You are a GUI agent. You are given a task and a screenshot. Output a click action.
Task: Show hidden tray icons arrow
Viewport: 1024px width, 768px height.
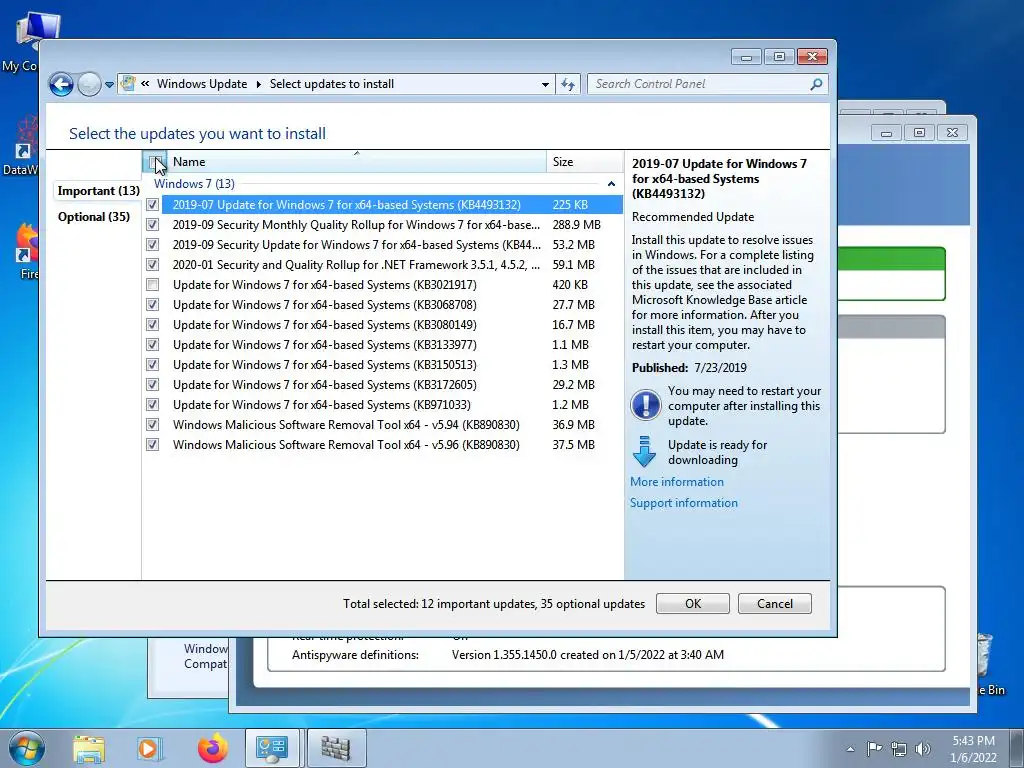point(850,749)
